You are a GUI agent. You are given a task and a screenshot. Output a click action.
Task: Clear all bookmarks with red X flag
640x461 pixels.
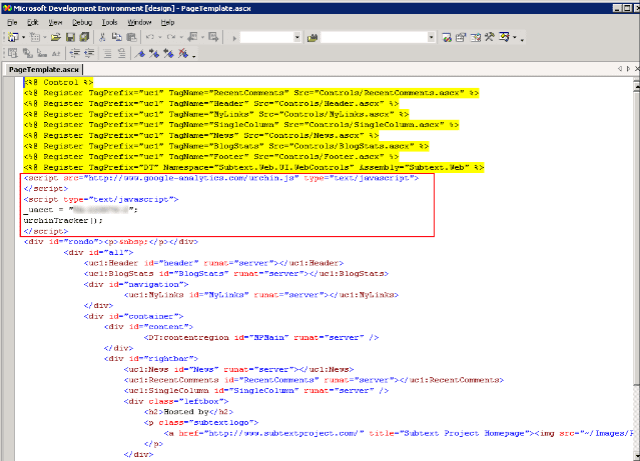183,53
